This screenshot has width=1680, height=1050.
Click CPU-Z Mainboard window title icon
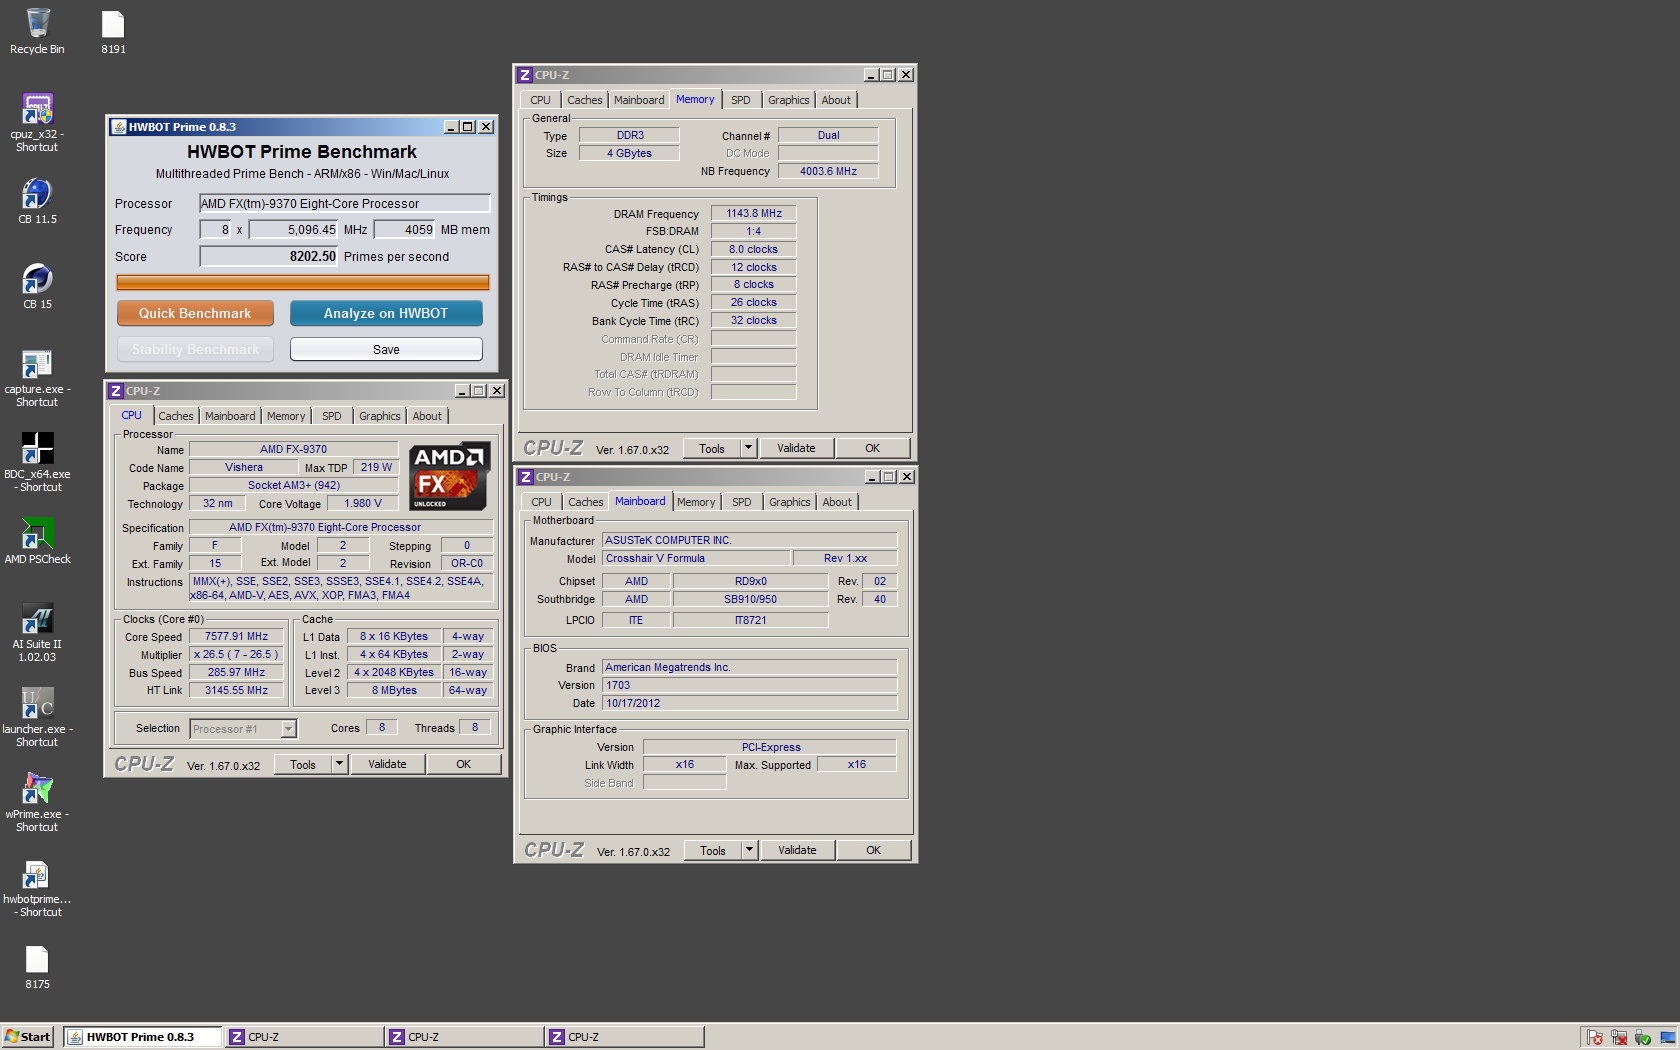click(525, 477)
